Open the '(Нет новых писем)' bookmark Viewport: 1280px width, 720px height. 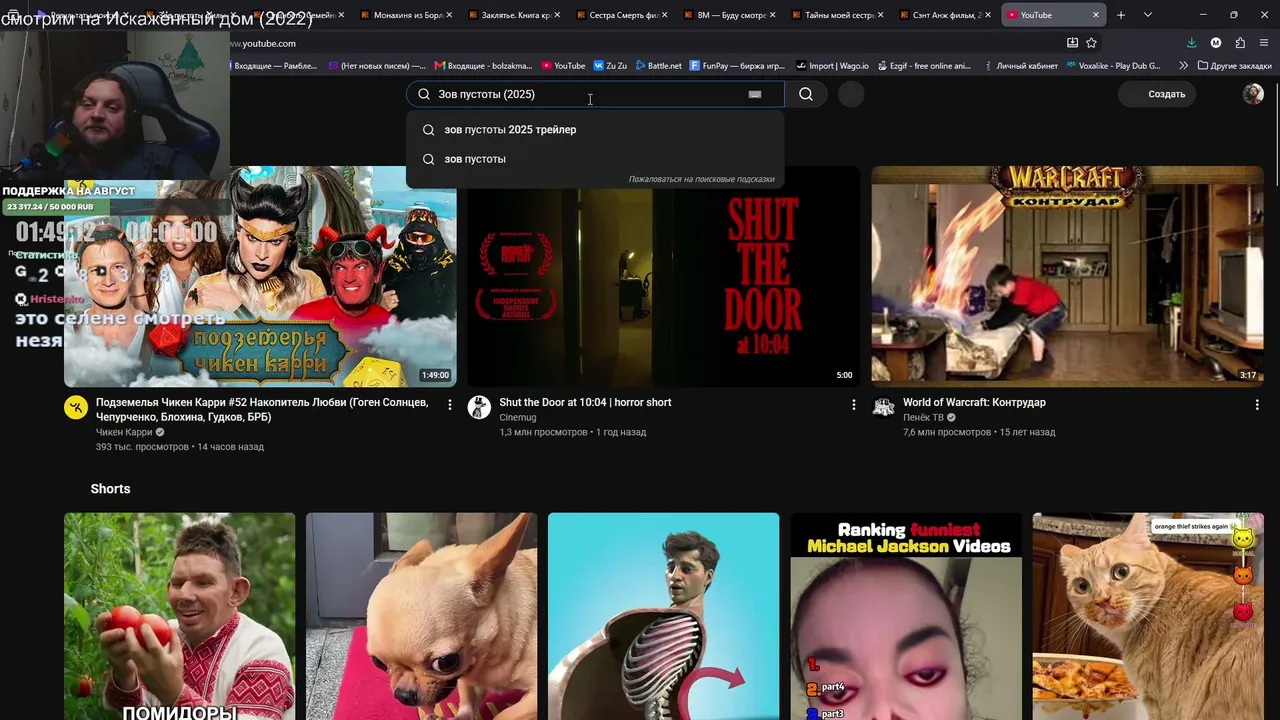tap(376, 66)
